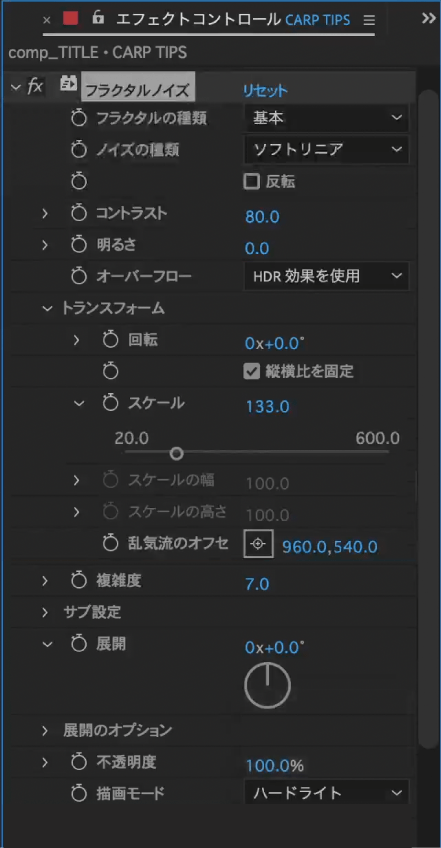Viewport: 441px width, 848px height.
Task: Uncheck the 縦横比を固定 checkbox
Action: point(252,372)
